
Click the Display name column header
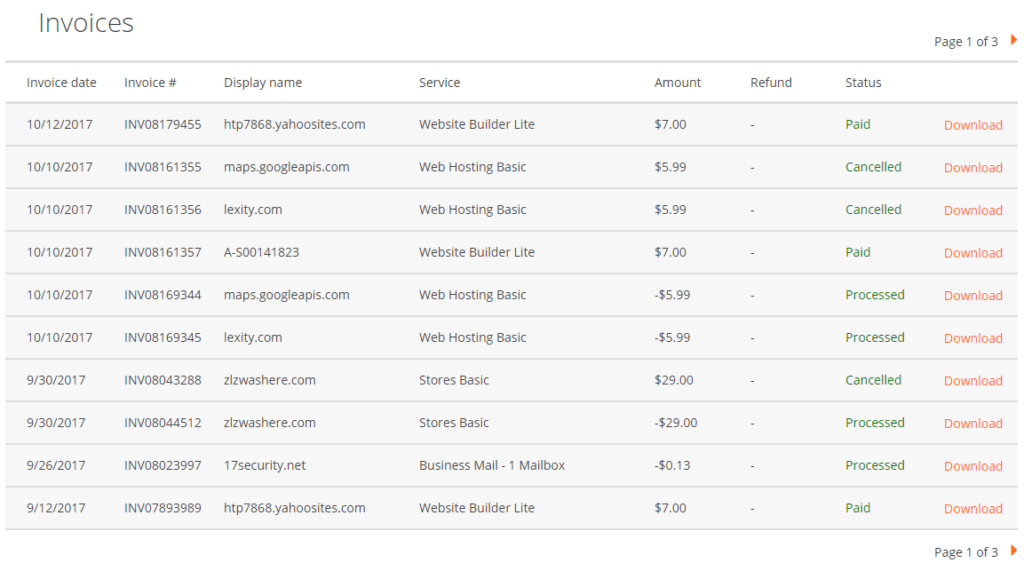[x=262, y=83]
